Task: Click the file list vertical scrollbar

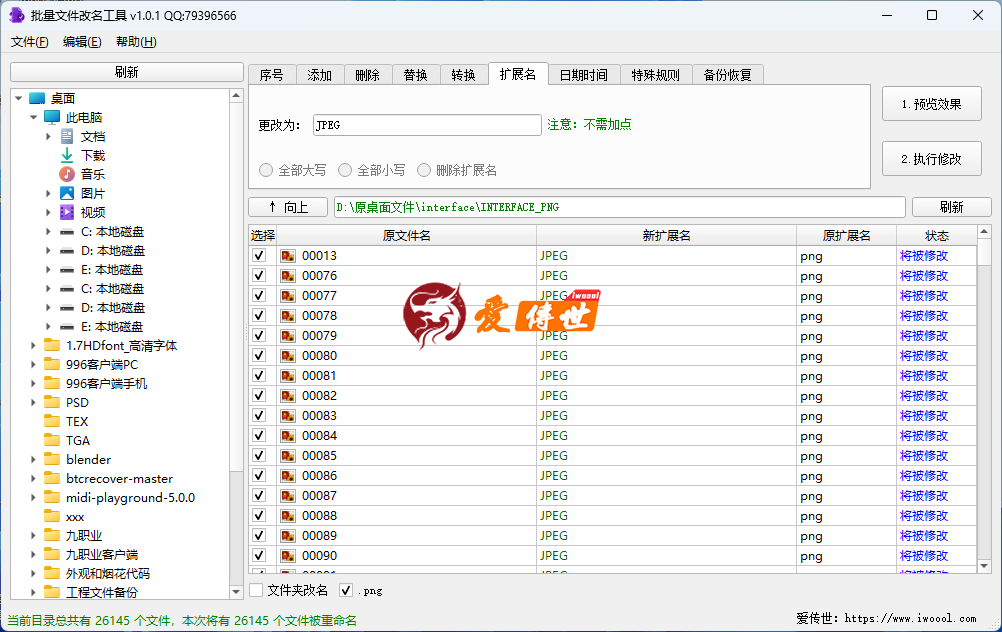Action: coord(984,400)
